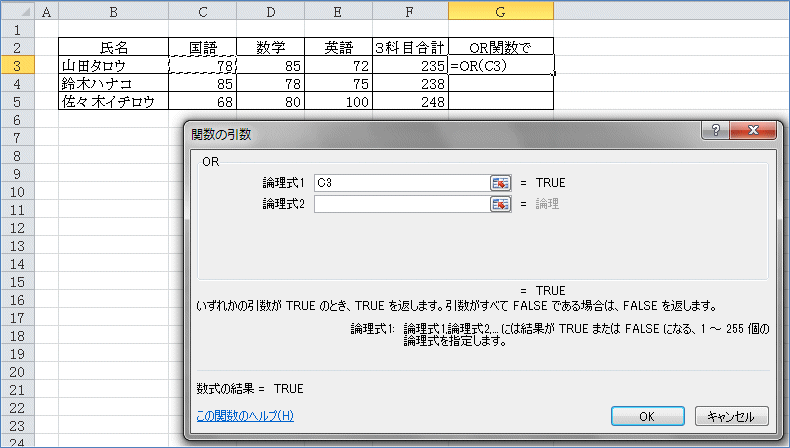Select cell D5 with value 80
790x448 pixels.
pos(271,102)
